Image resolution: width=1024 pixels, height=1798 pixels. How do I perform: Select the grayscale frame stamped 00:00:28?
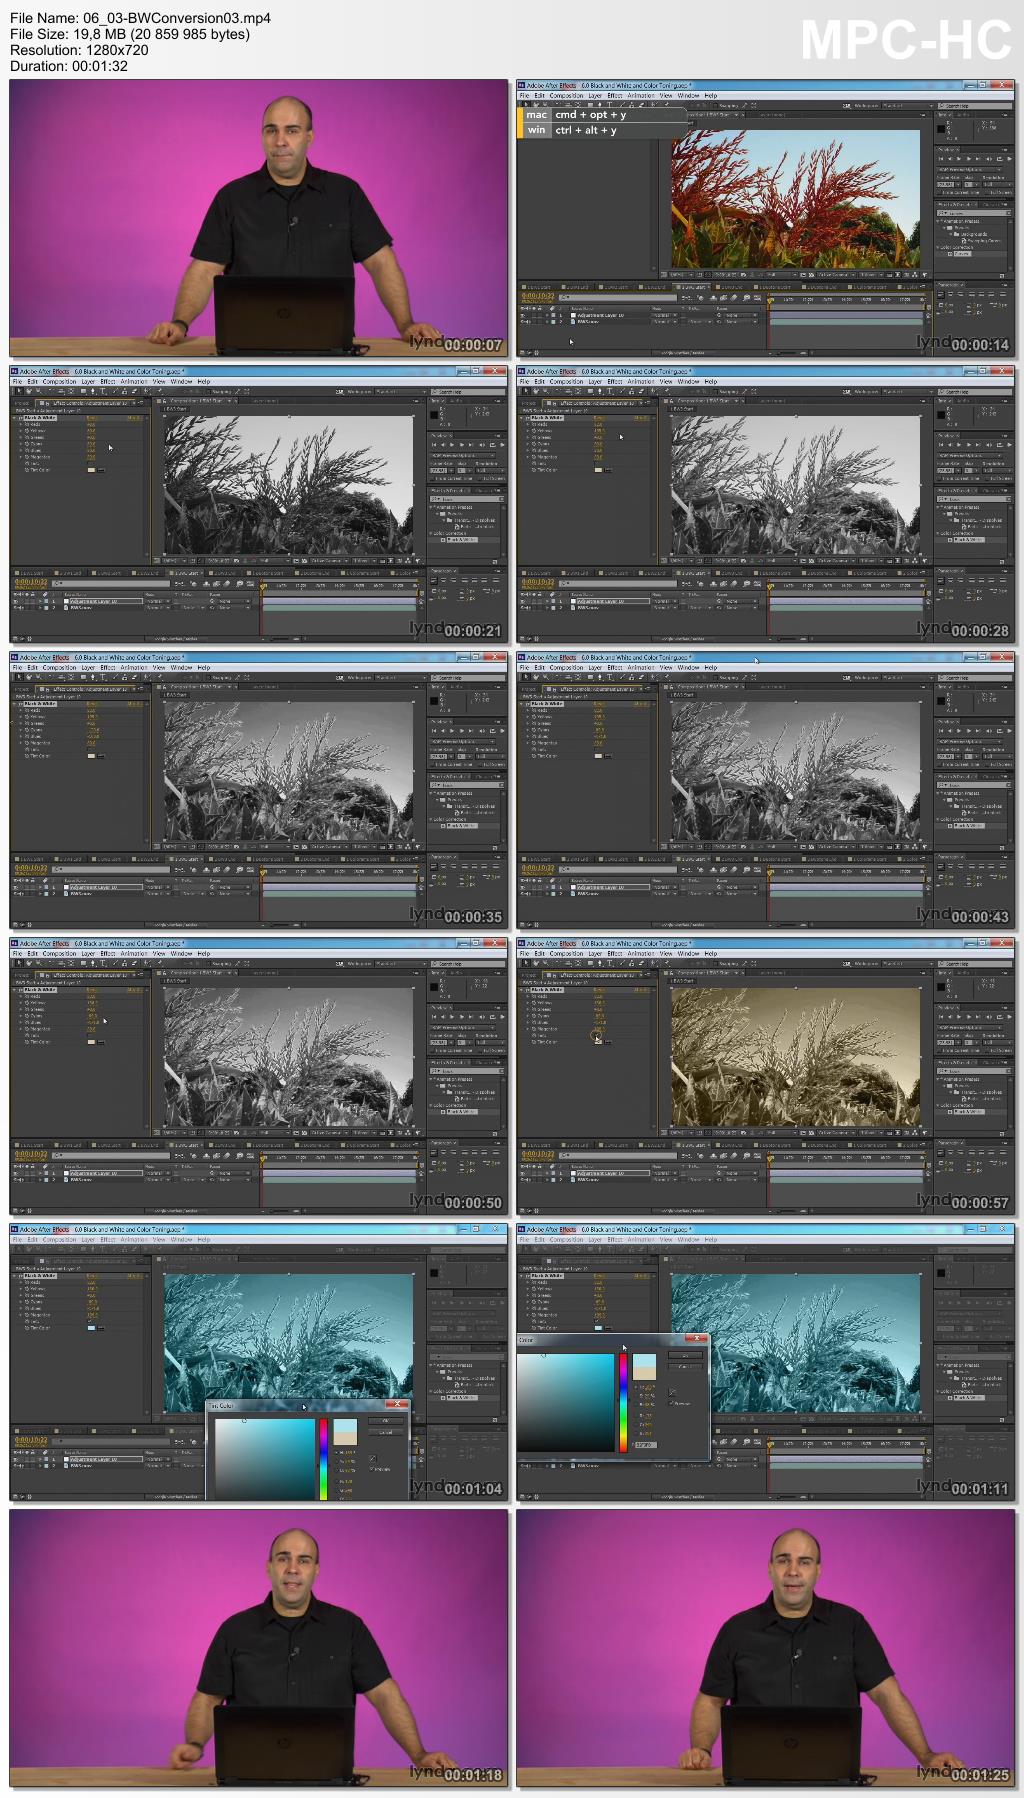766,503
